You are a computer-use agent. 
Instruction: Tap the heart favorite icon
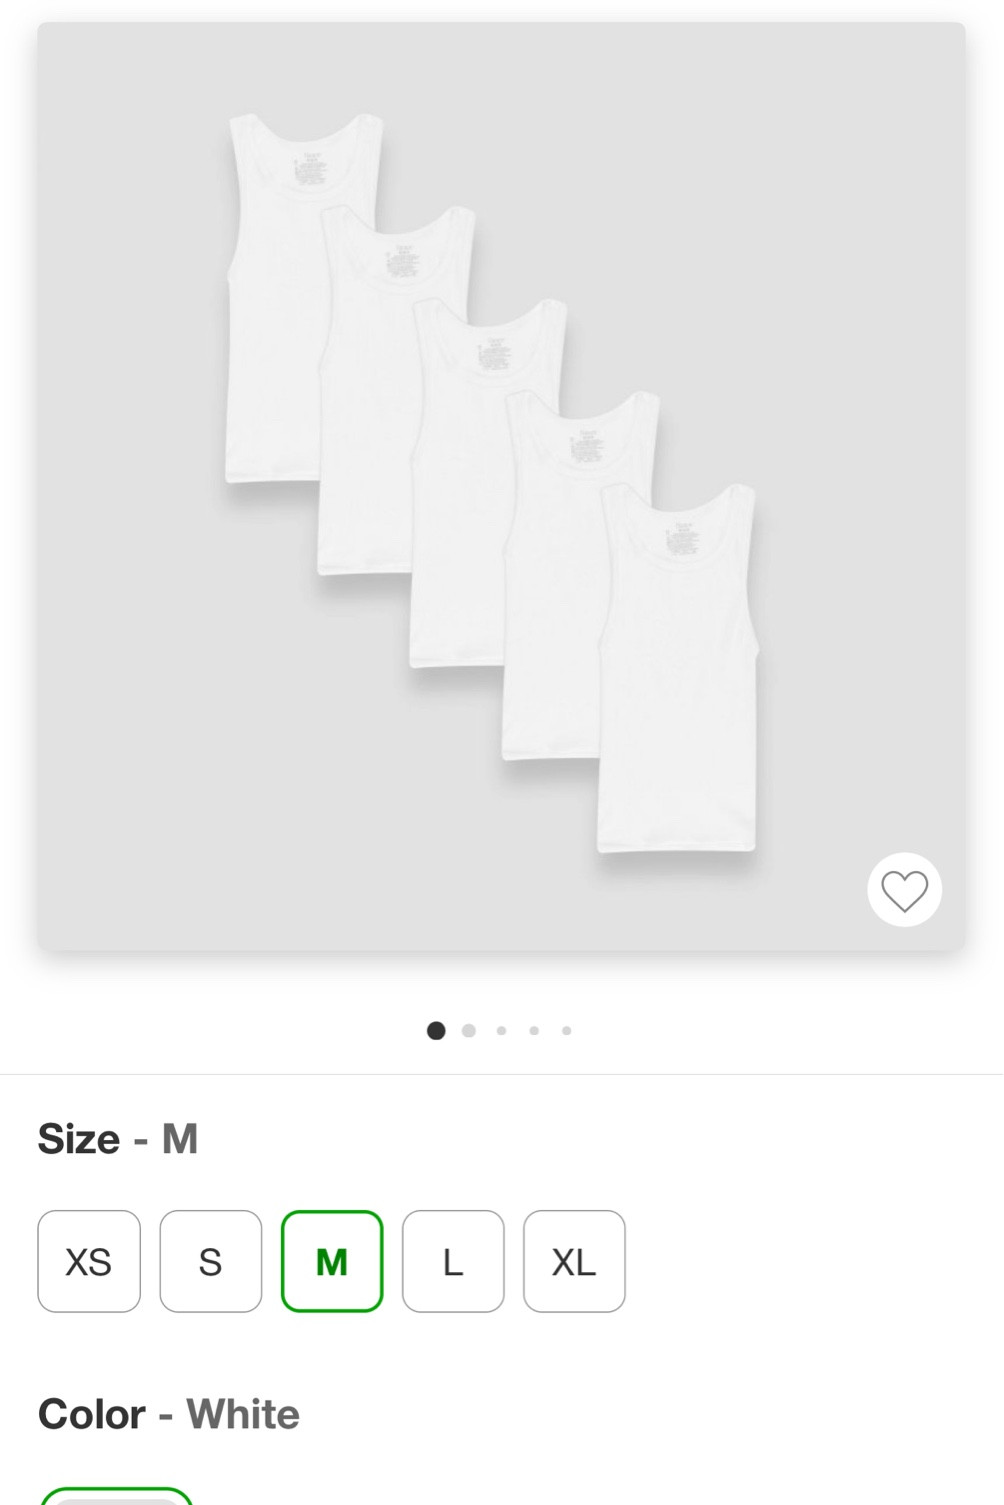click(904, 890)
